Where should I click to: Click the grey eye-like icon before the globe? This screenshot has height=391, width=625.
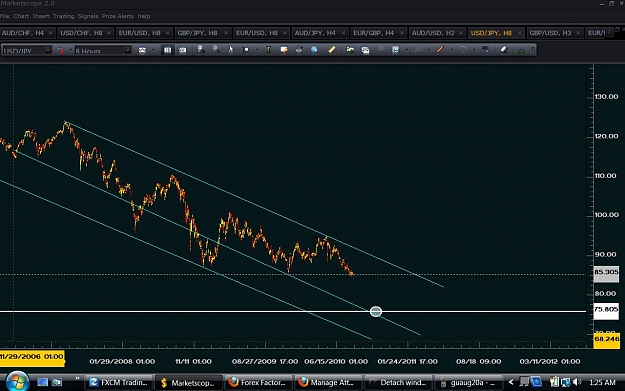[x=299, y=50]
